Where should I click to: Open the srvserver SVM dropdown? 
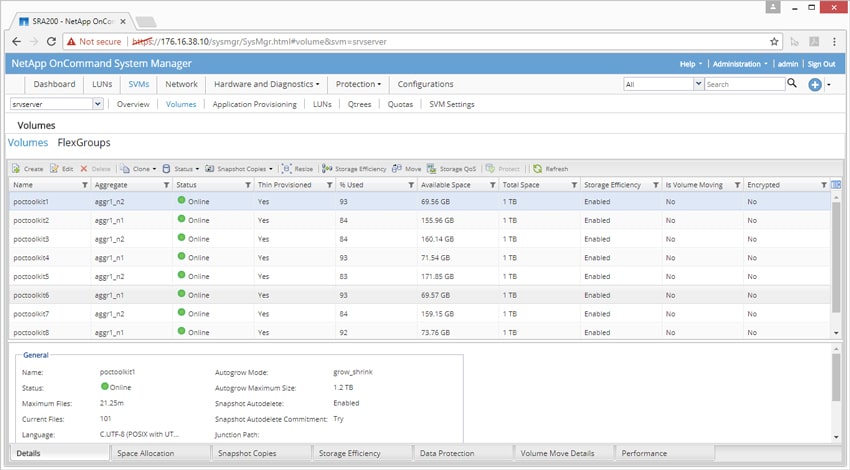98,104
